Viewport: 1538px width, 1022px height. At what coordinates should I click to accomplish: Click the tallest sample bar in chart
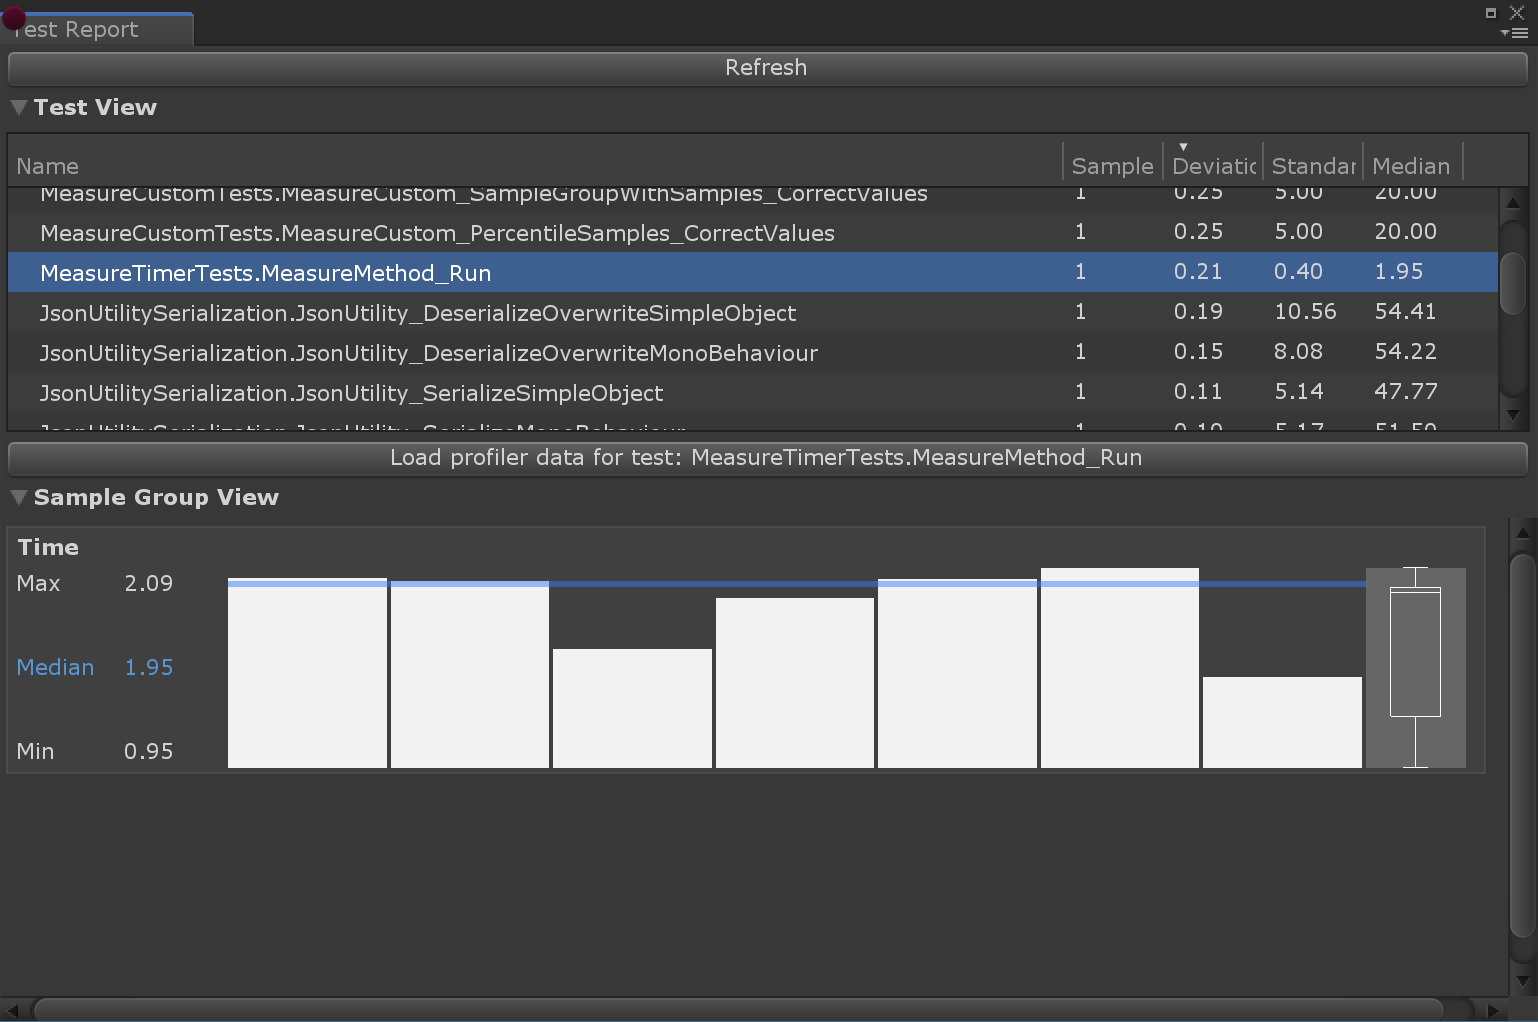[x=1120, y=668]
